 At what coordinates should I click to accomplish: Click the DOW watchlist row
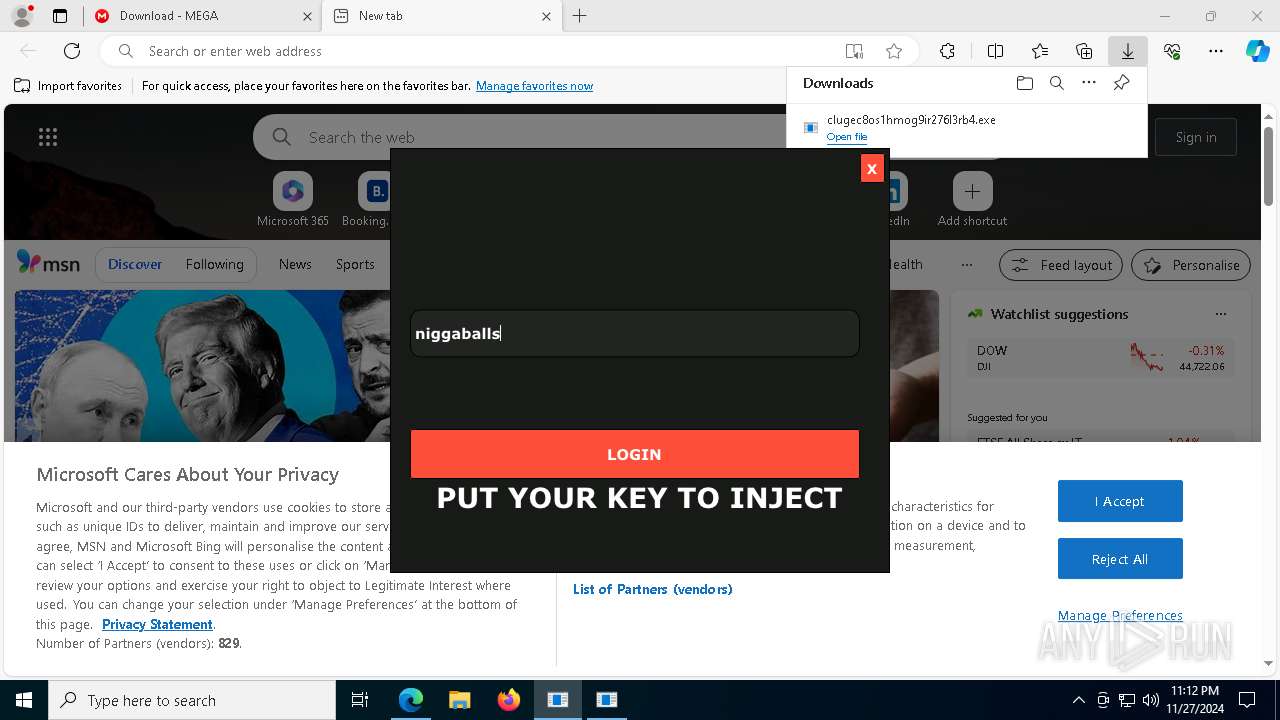click(x=1099, y=358)
